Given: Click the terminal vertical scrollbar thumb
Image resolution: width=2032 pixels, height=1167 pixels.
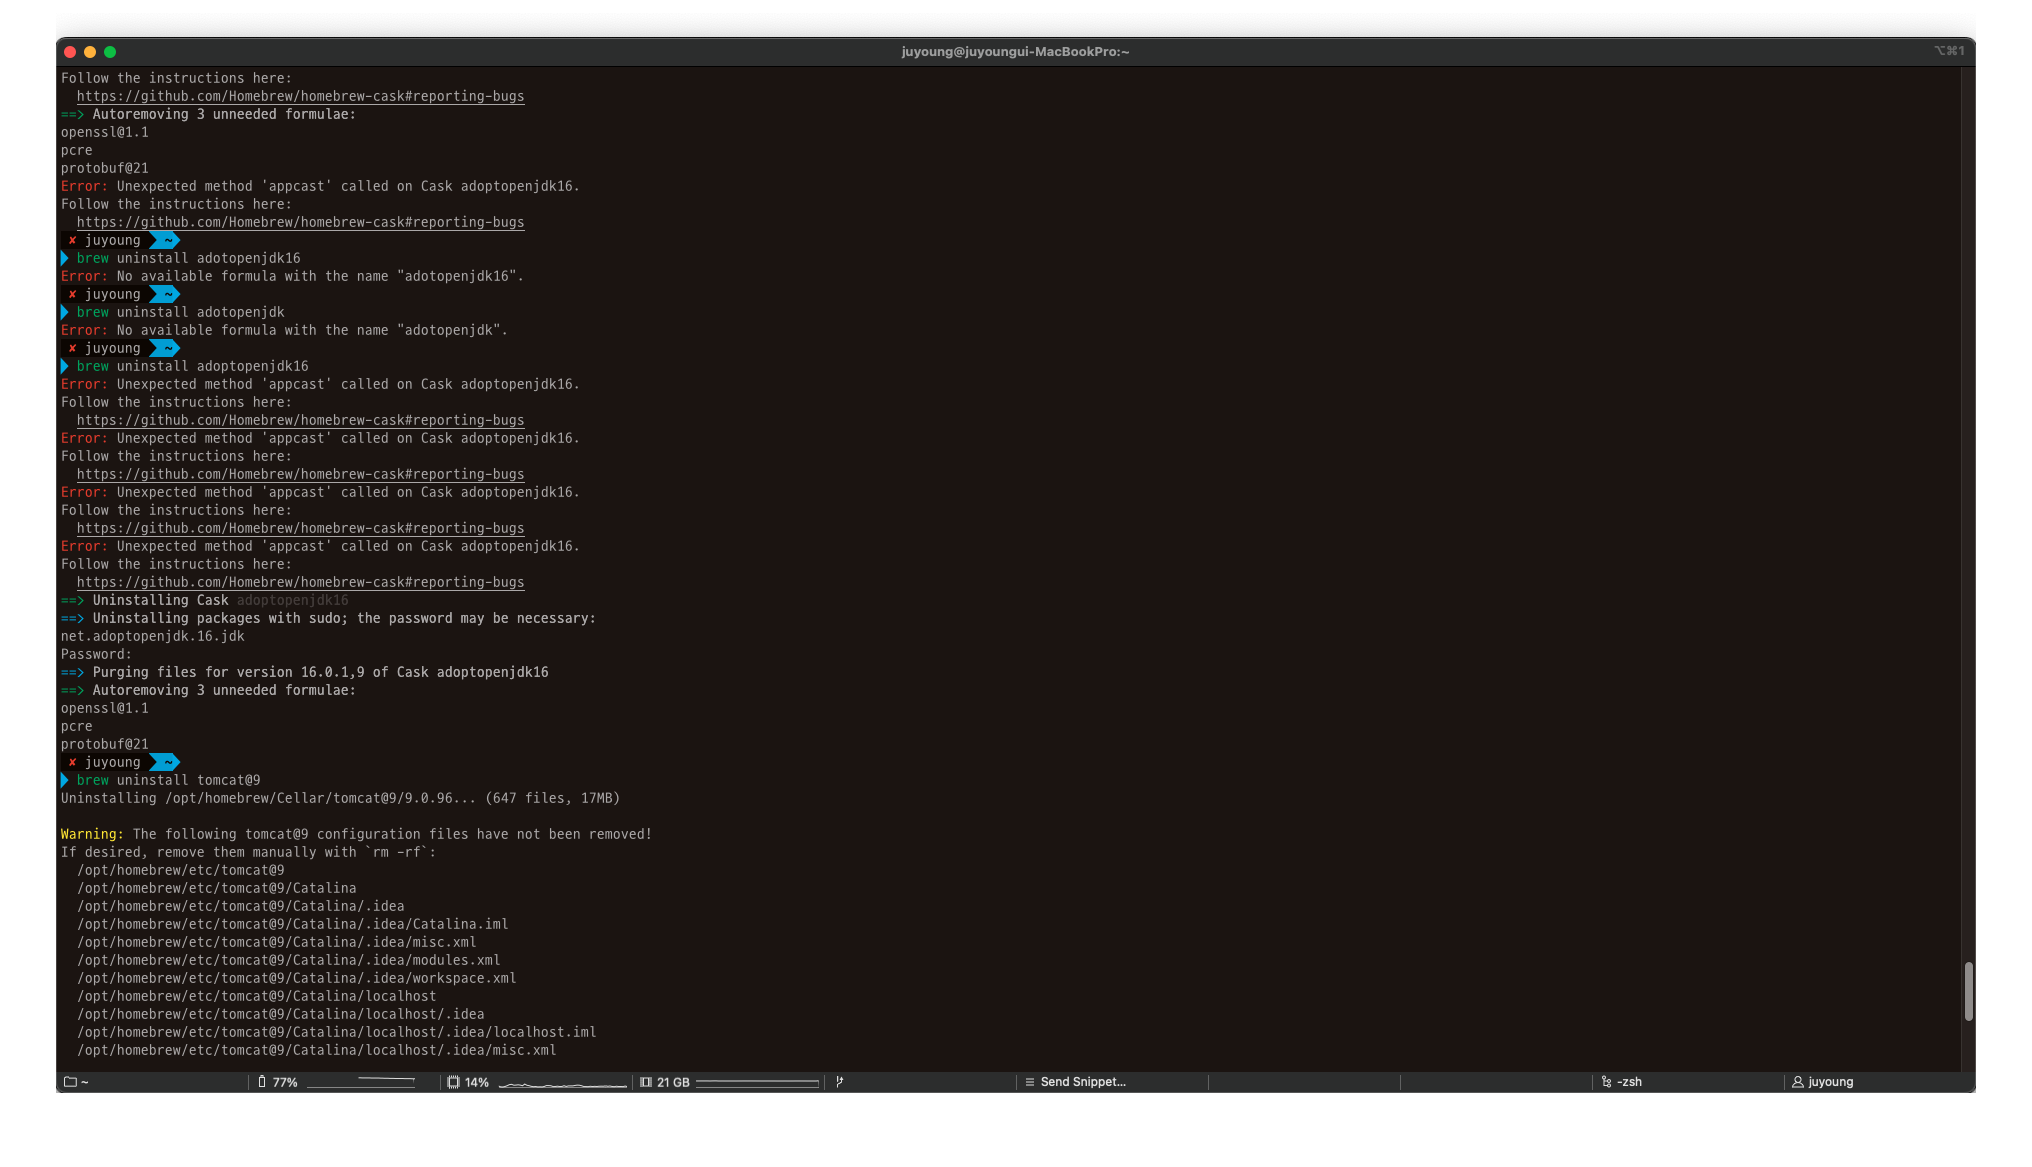Looking at the screenshot, I should (1968, 991).
